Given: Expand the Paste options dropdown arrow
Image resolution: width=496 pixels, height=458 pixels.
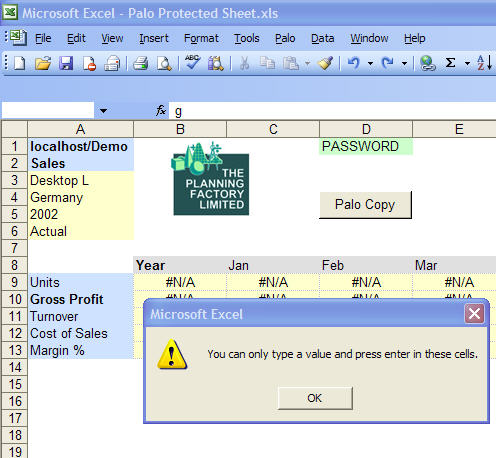Looking at the screenshot, I should [307, 63].
